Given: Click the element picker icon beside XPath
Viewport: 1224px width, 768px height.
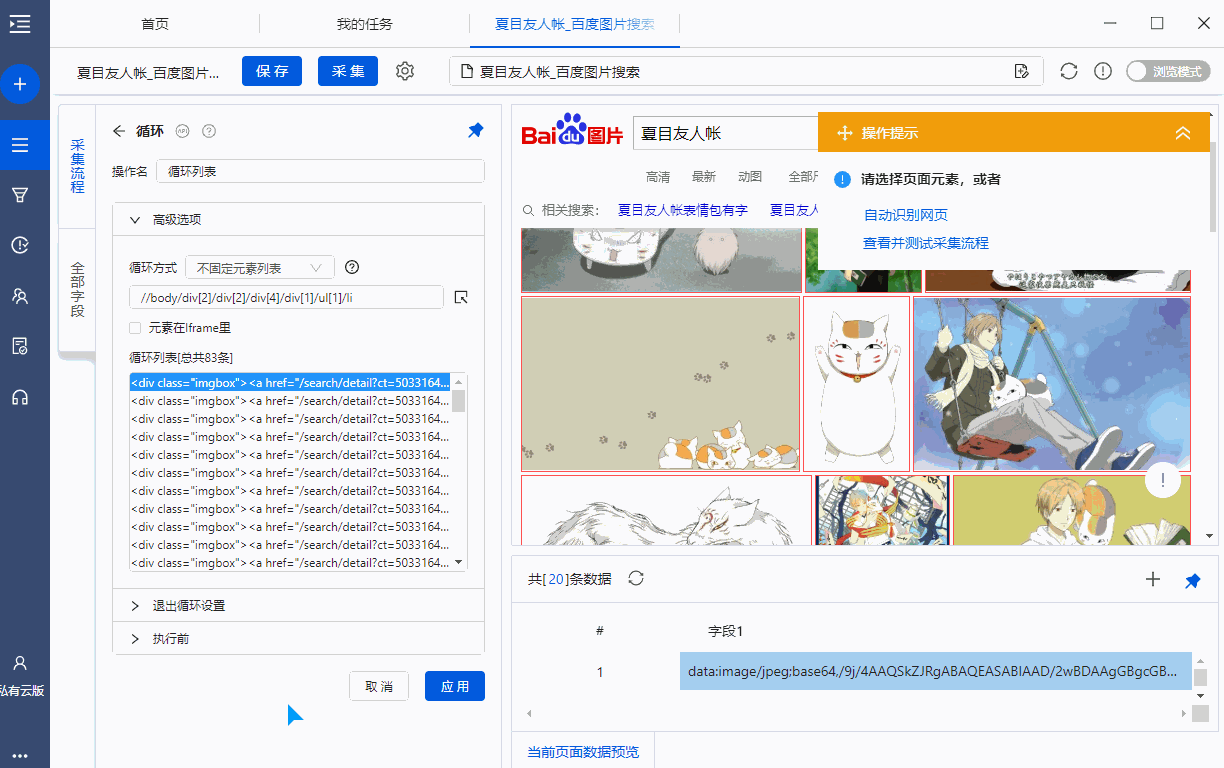Looking at the screenshot, I should pyautogui.click(x=461, y=297).
